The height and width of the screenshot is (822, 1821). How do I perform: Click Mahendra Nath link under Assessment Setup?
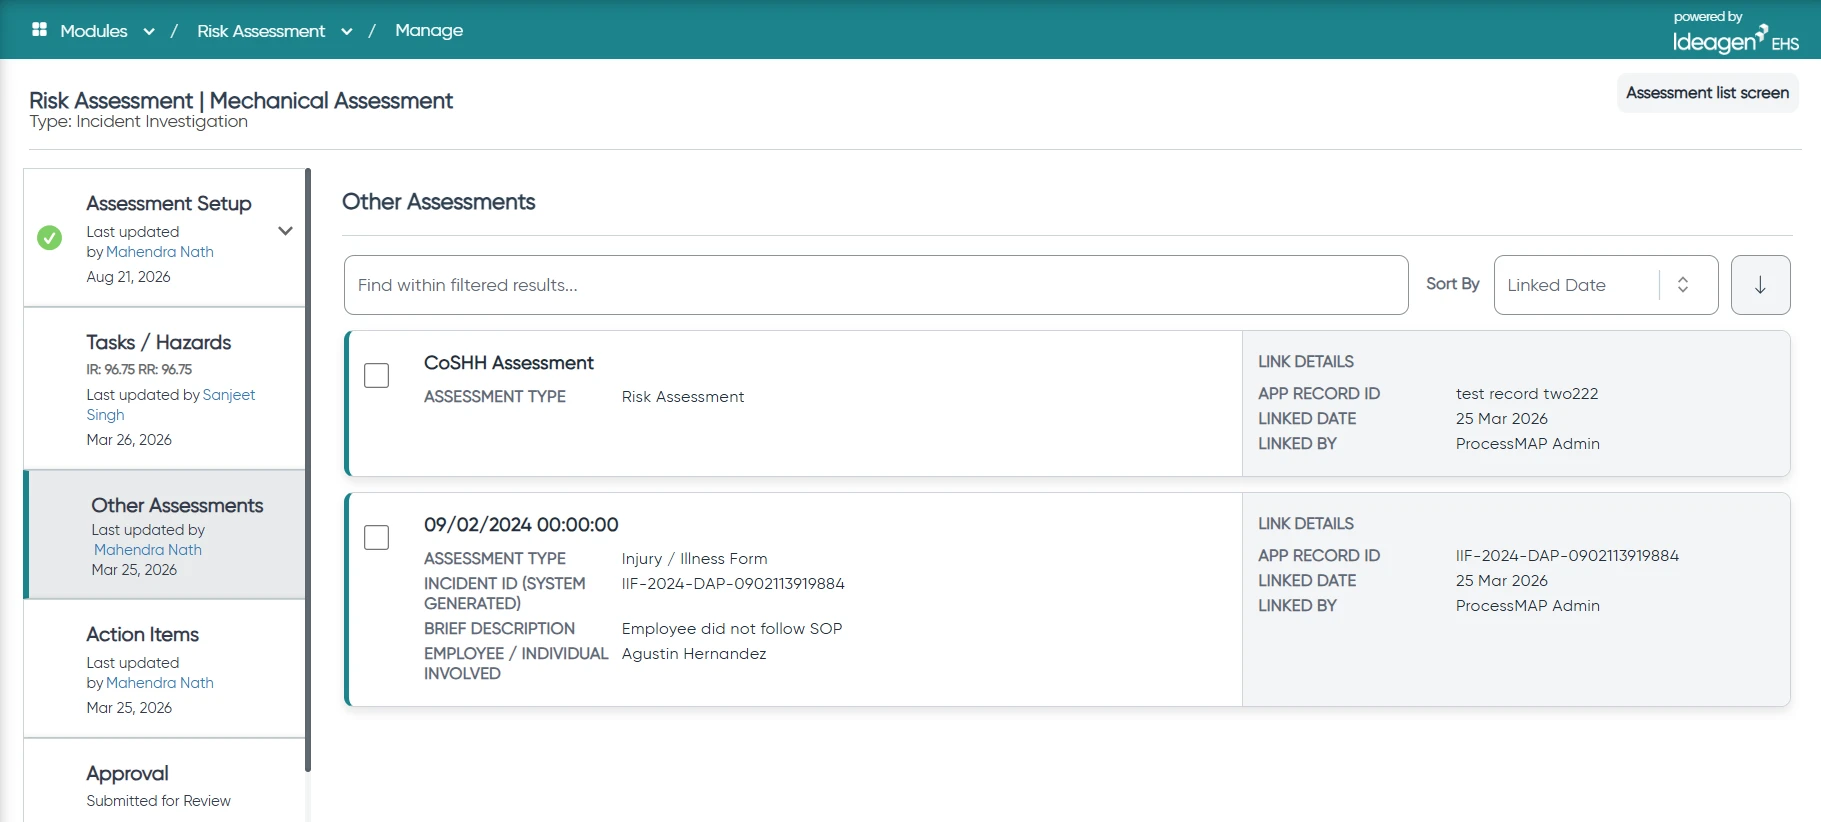tap(160, 252)
